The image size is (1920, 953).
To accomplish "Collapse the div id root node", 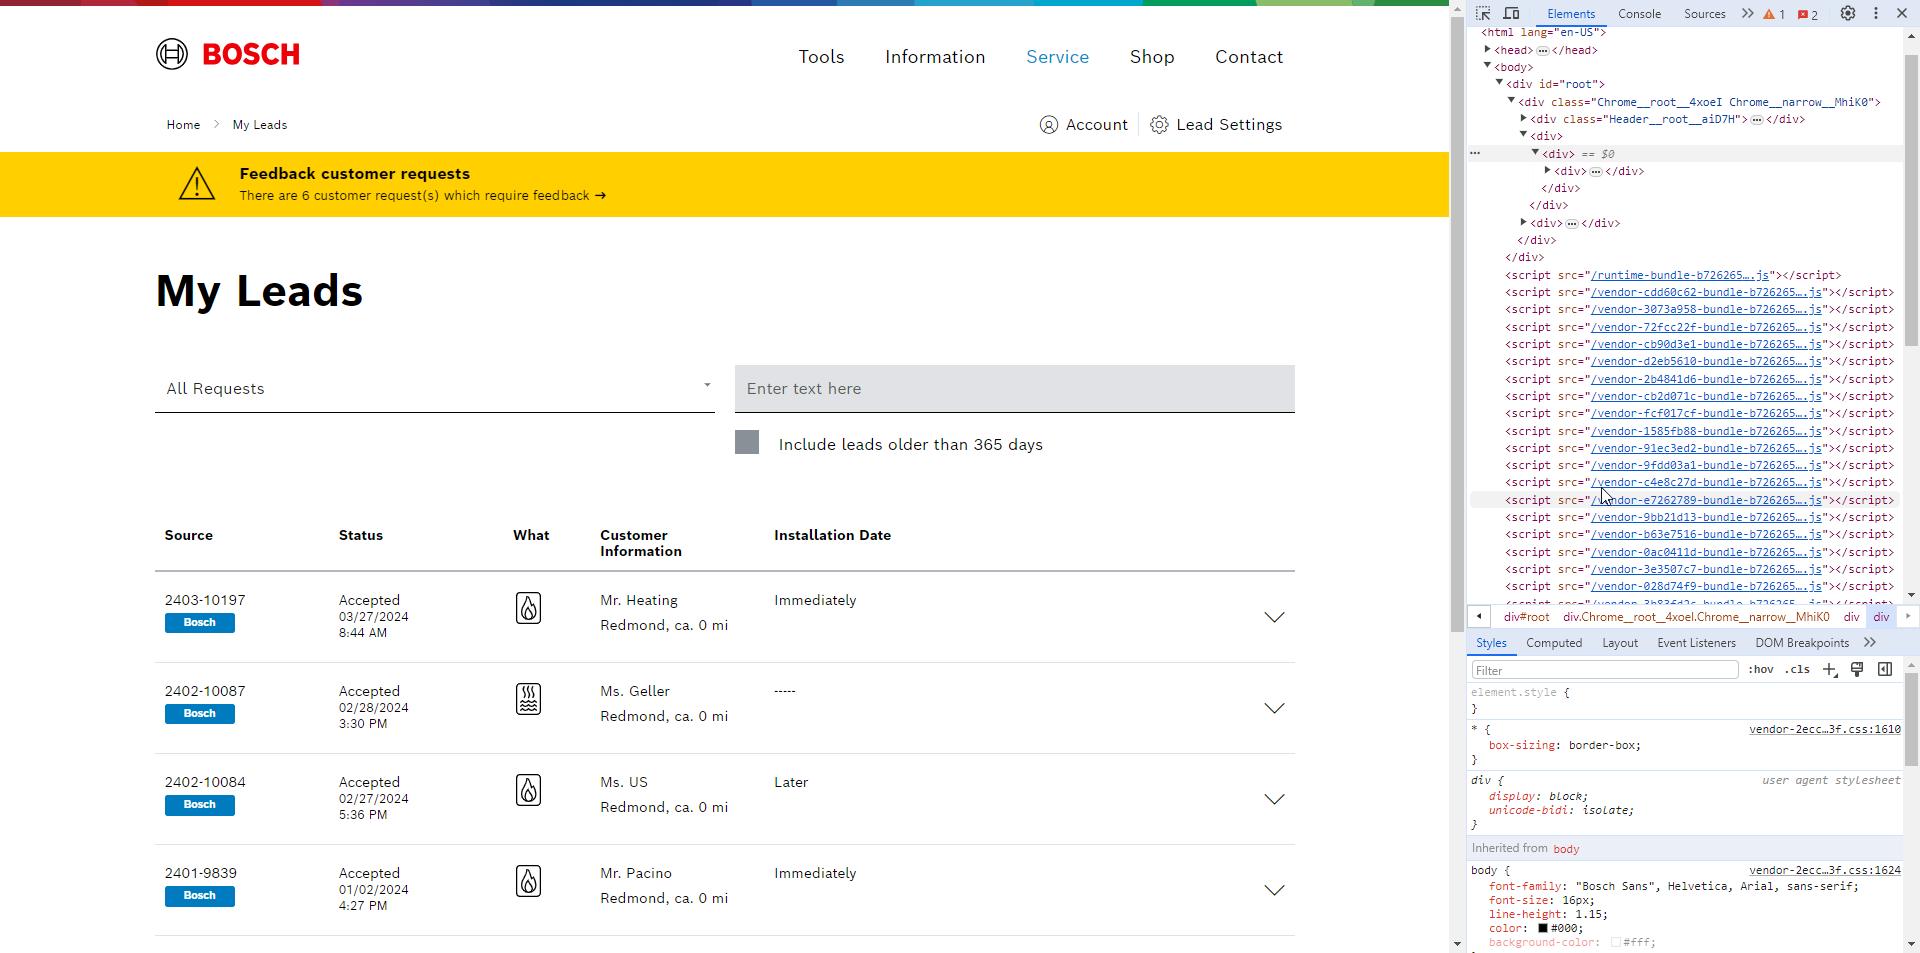I will point(1500,84).
